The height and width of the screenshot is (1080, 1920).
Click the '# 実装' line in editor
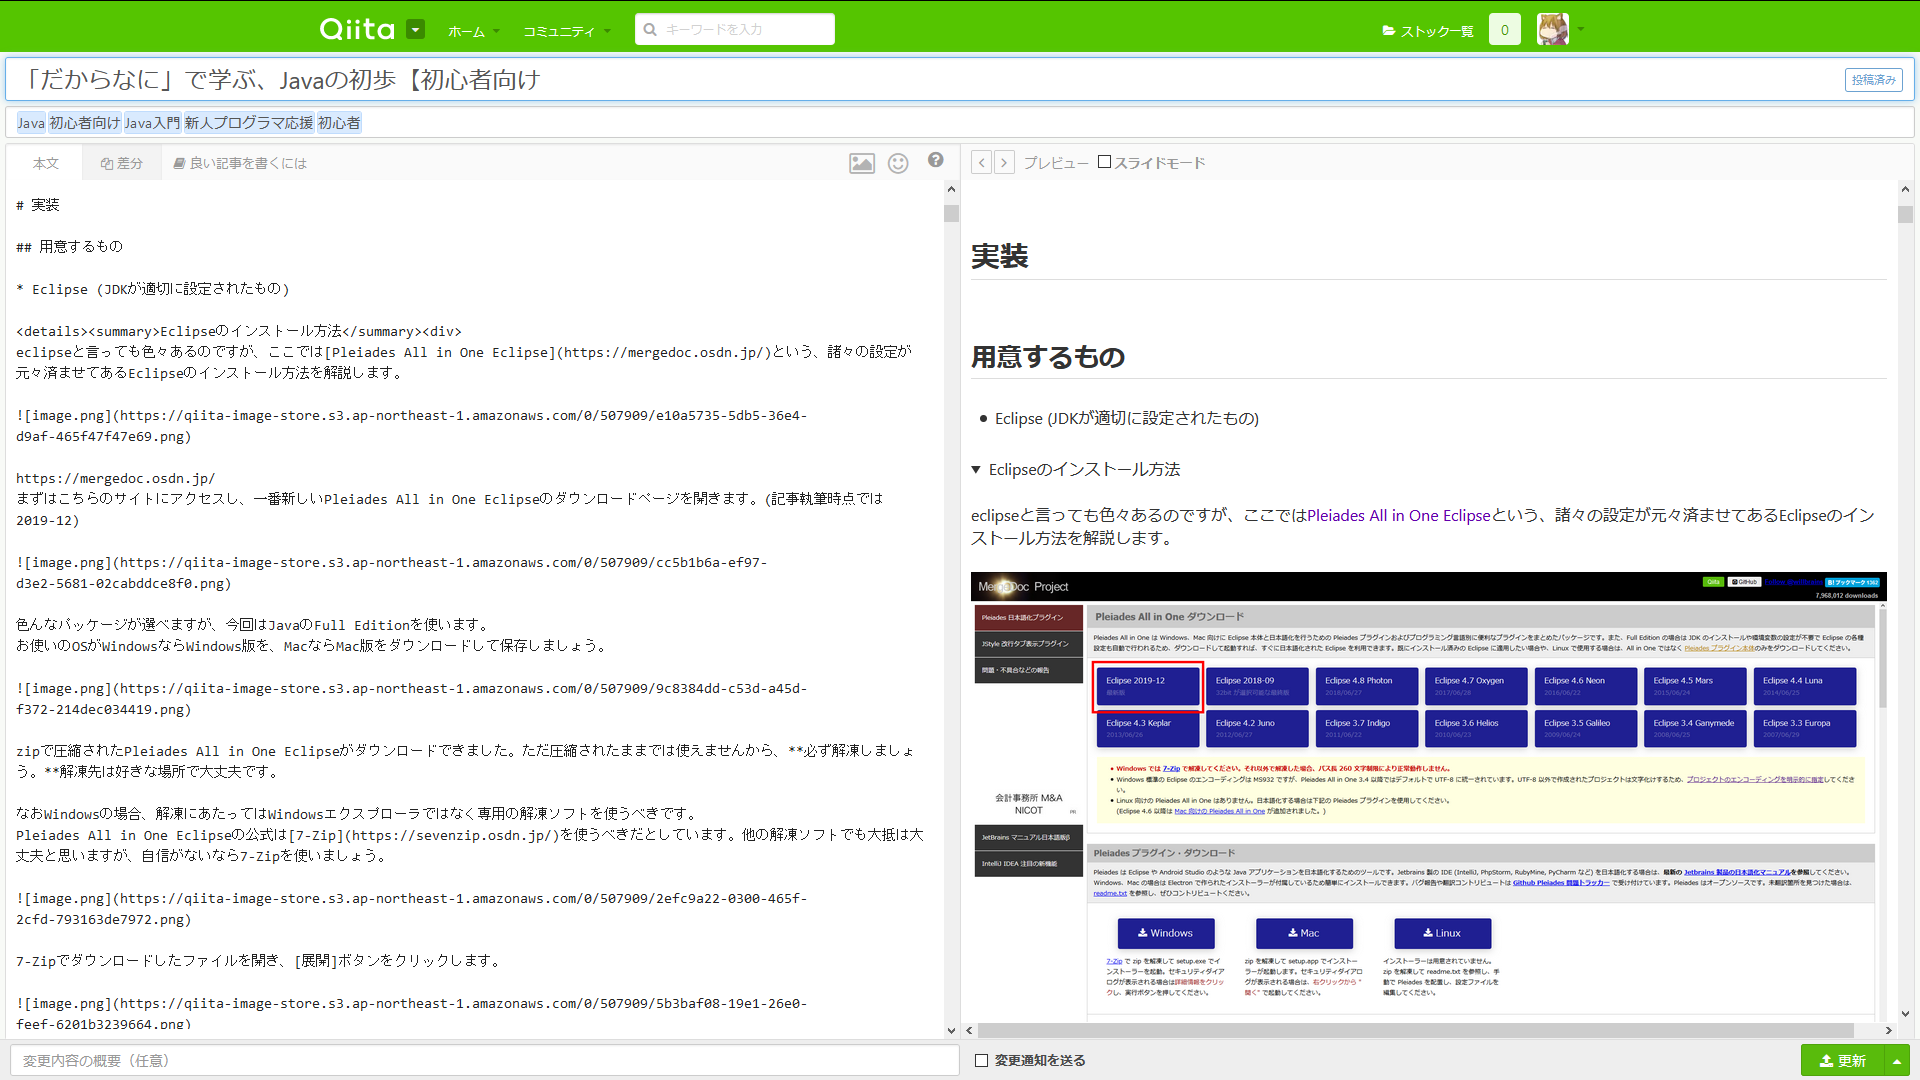point(38,205)
